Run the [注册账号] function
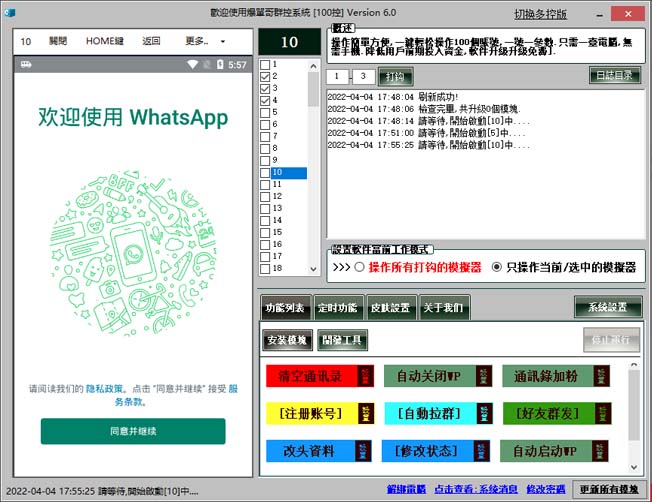This screenshot has width=652, height=502. (312, 413)
